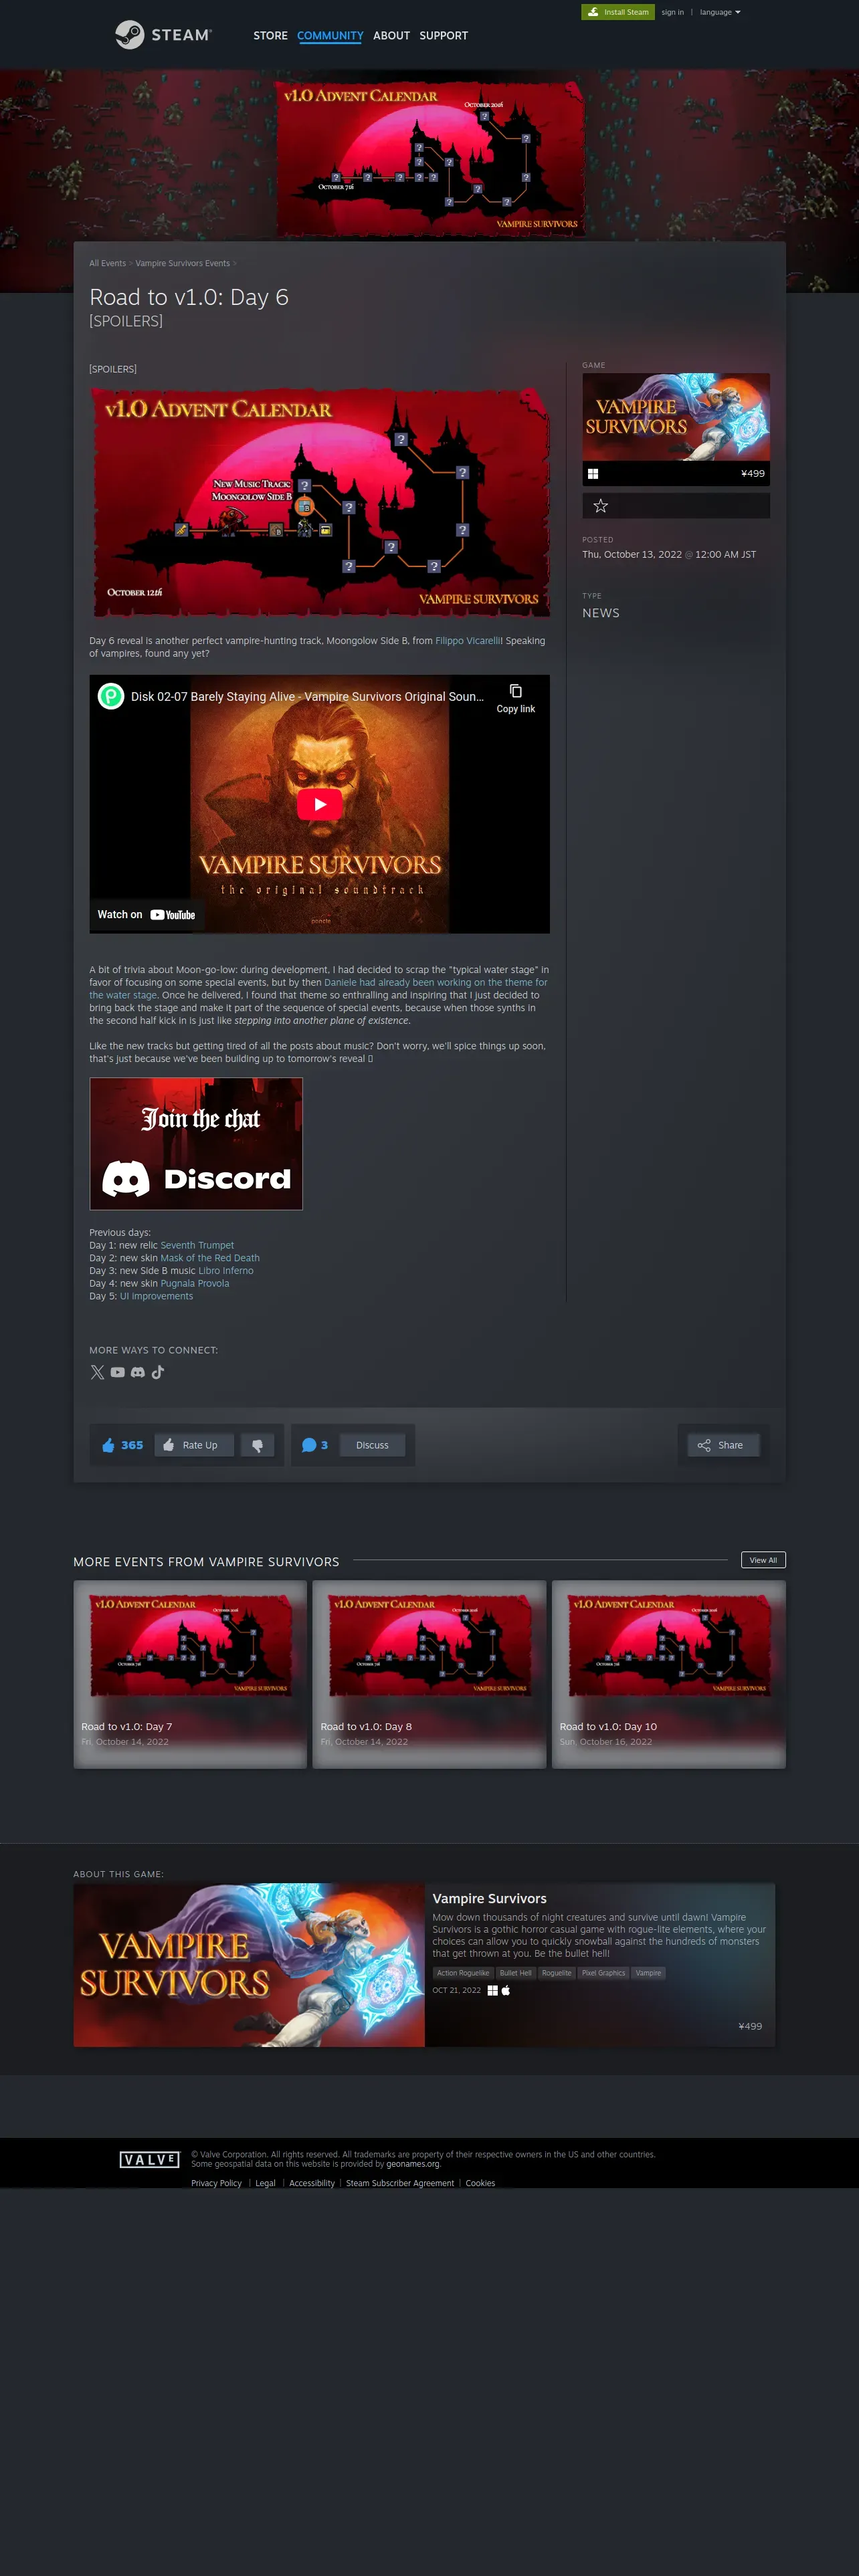Click the Steam logo in the header
The image size is (859, 2576).
(163, 35)
